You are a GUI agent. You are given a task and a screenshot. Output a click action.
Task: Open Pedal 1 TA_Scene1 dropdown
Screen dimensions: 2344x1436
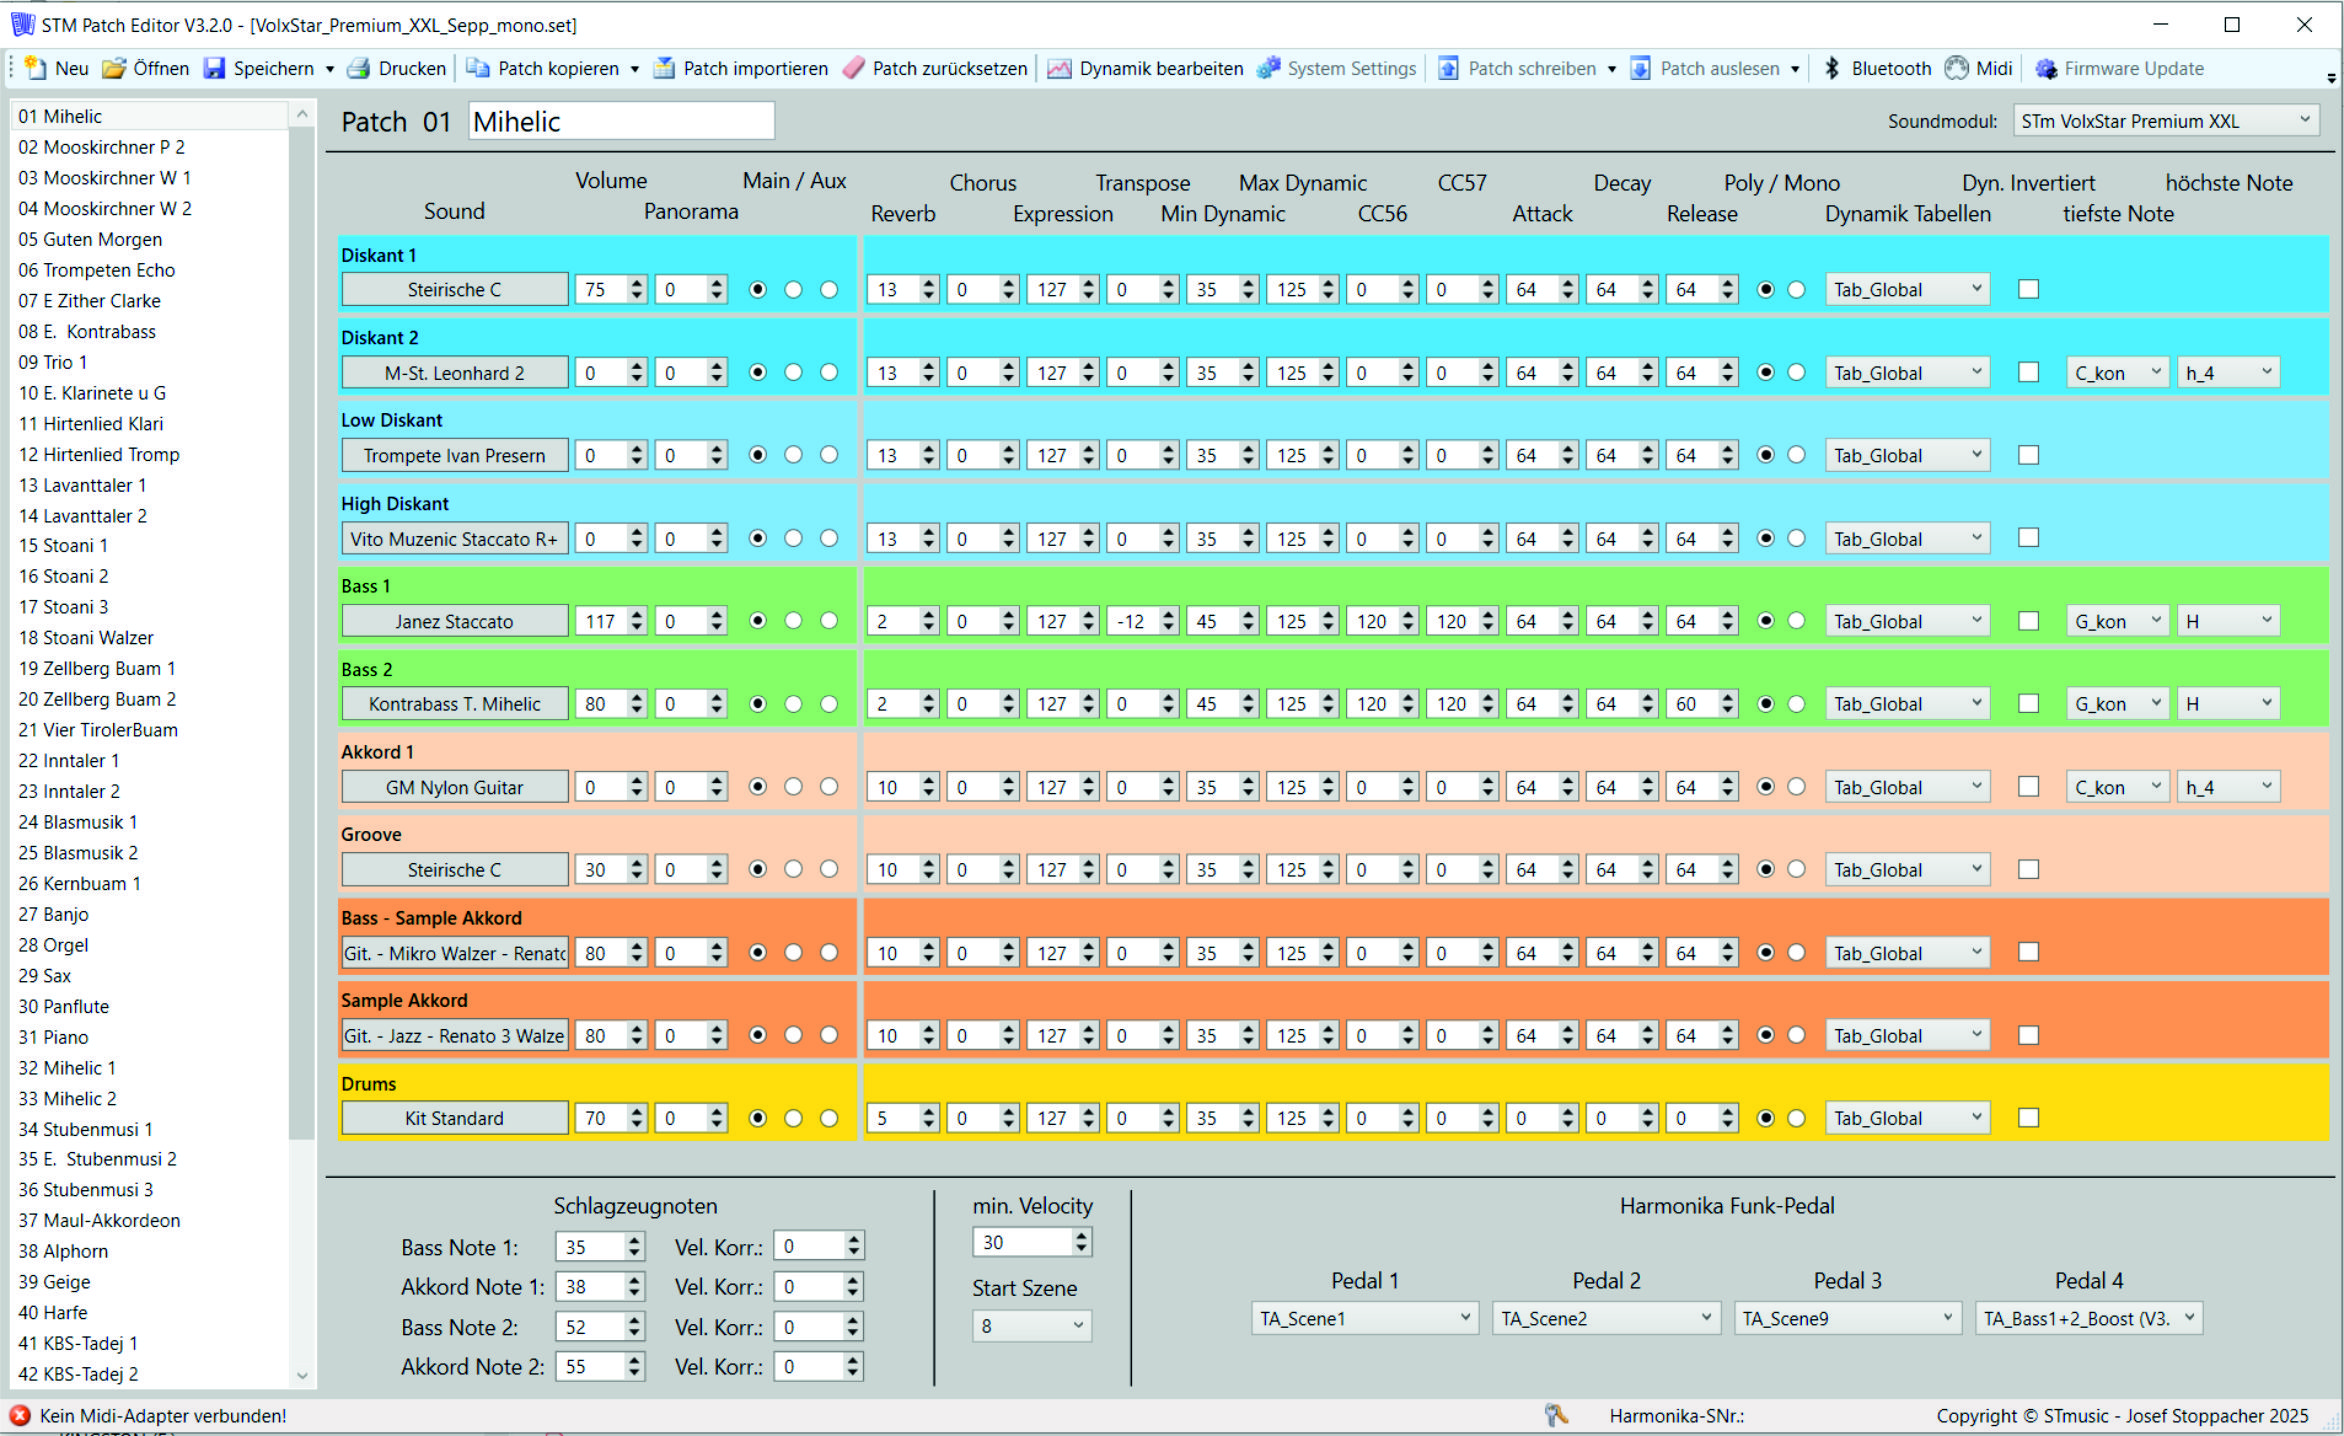pyautogui.click(x=1364, y=1318)
